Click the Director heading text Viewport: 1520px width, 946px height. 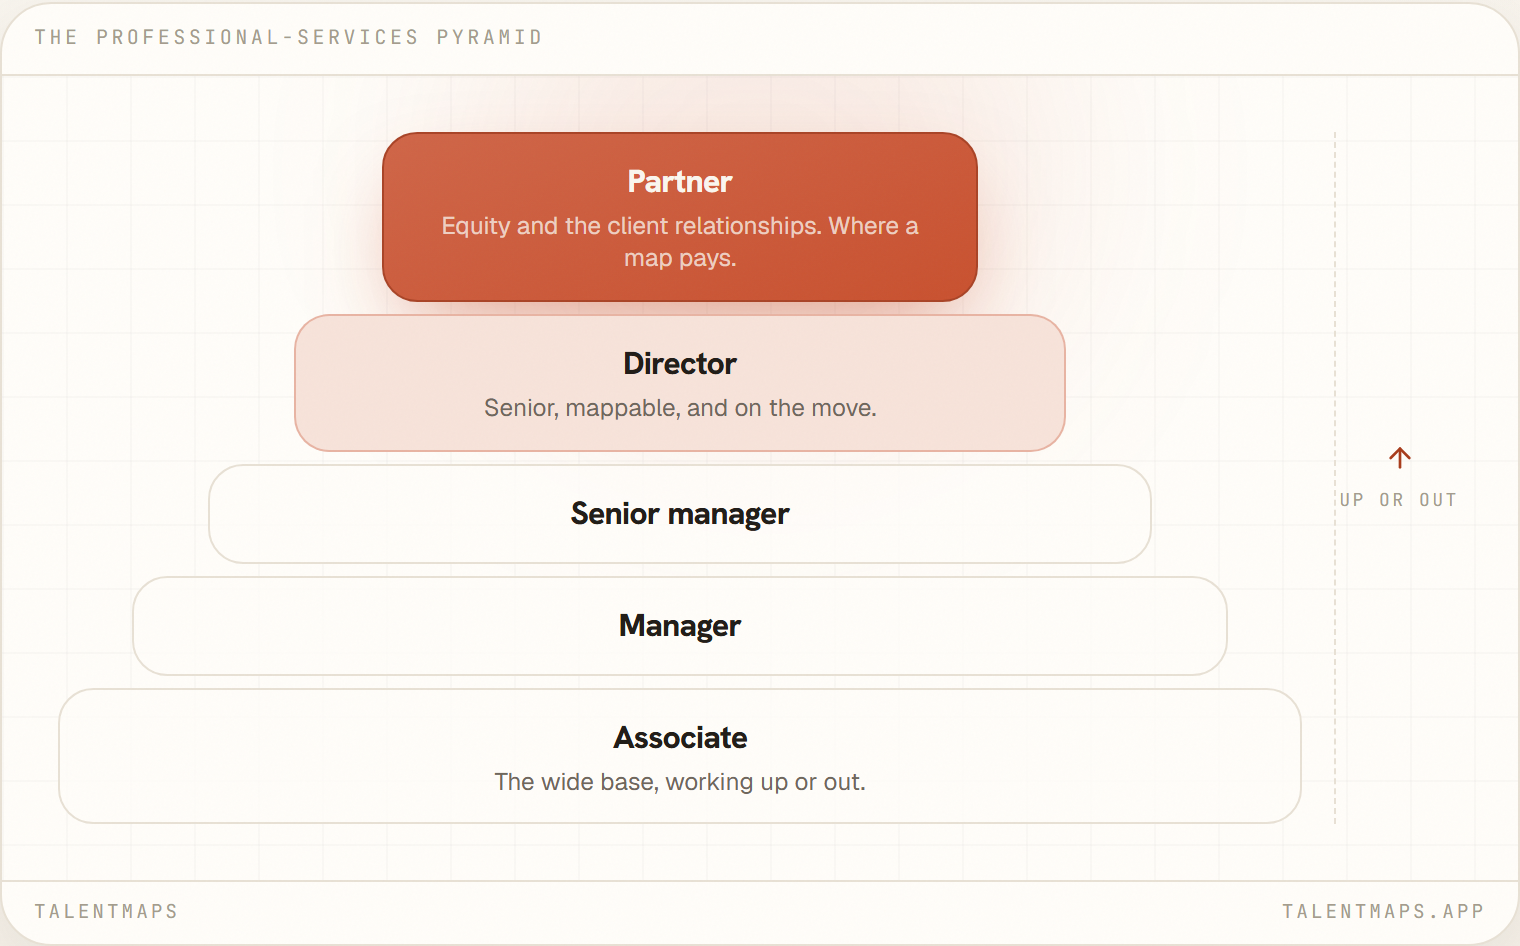[x=680, y=364]
